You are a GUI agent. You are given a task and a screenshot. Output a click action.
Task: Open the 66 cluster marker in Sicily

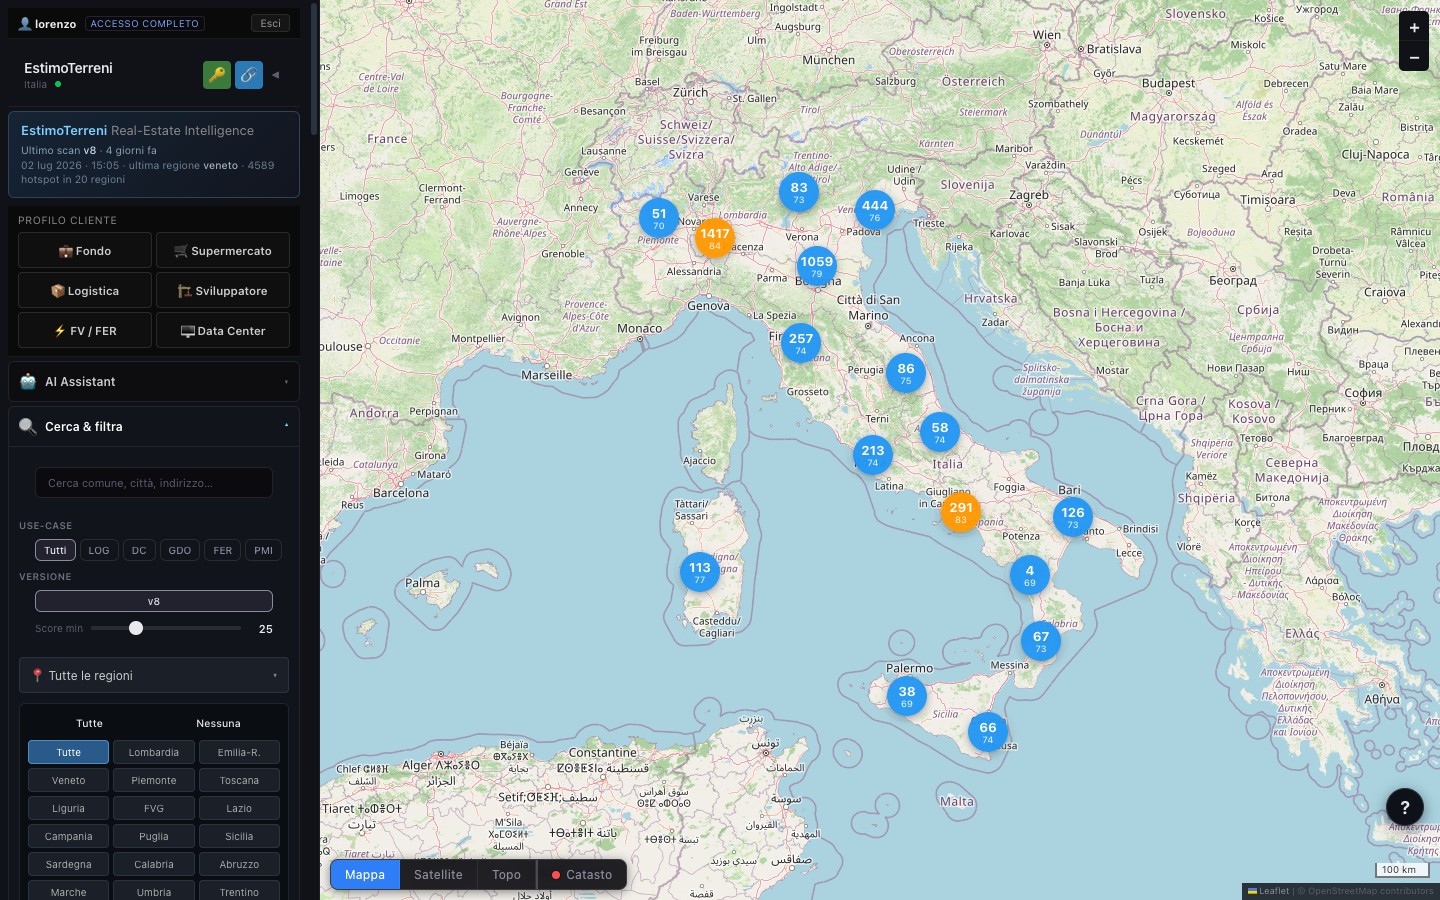click(988, 732)
